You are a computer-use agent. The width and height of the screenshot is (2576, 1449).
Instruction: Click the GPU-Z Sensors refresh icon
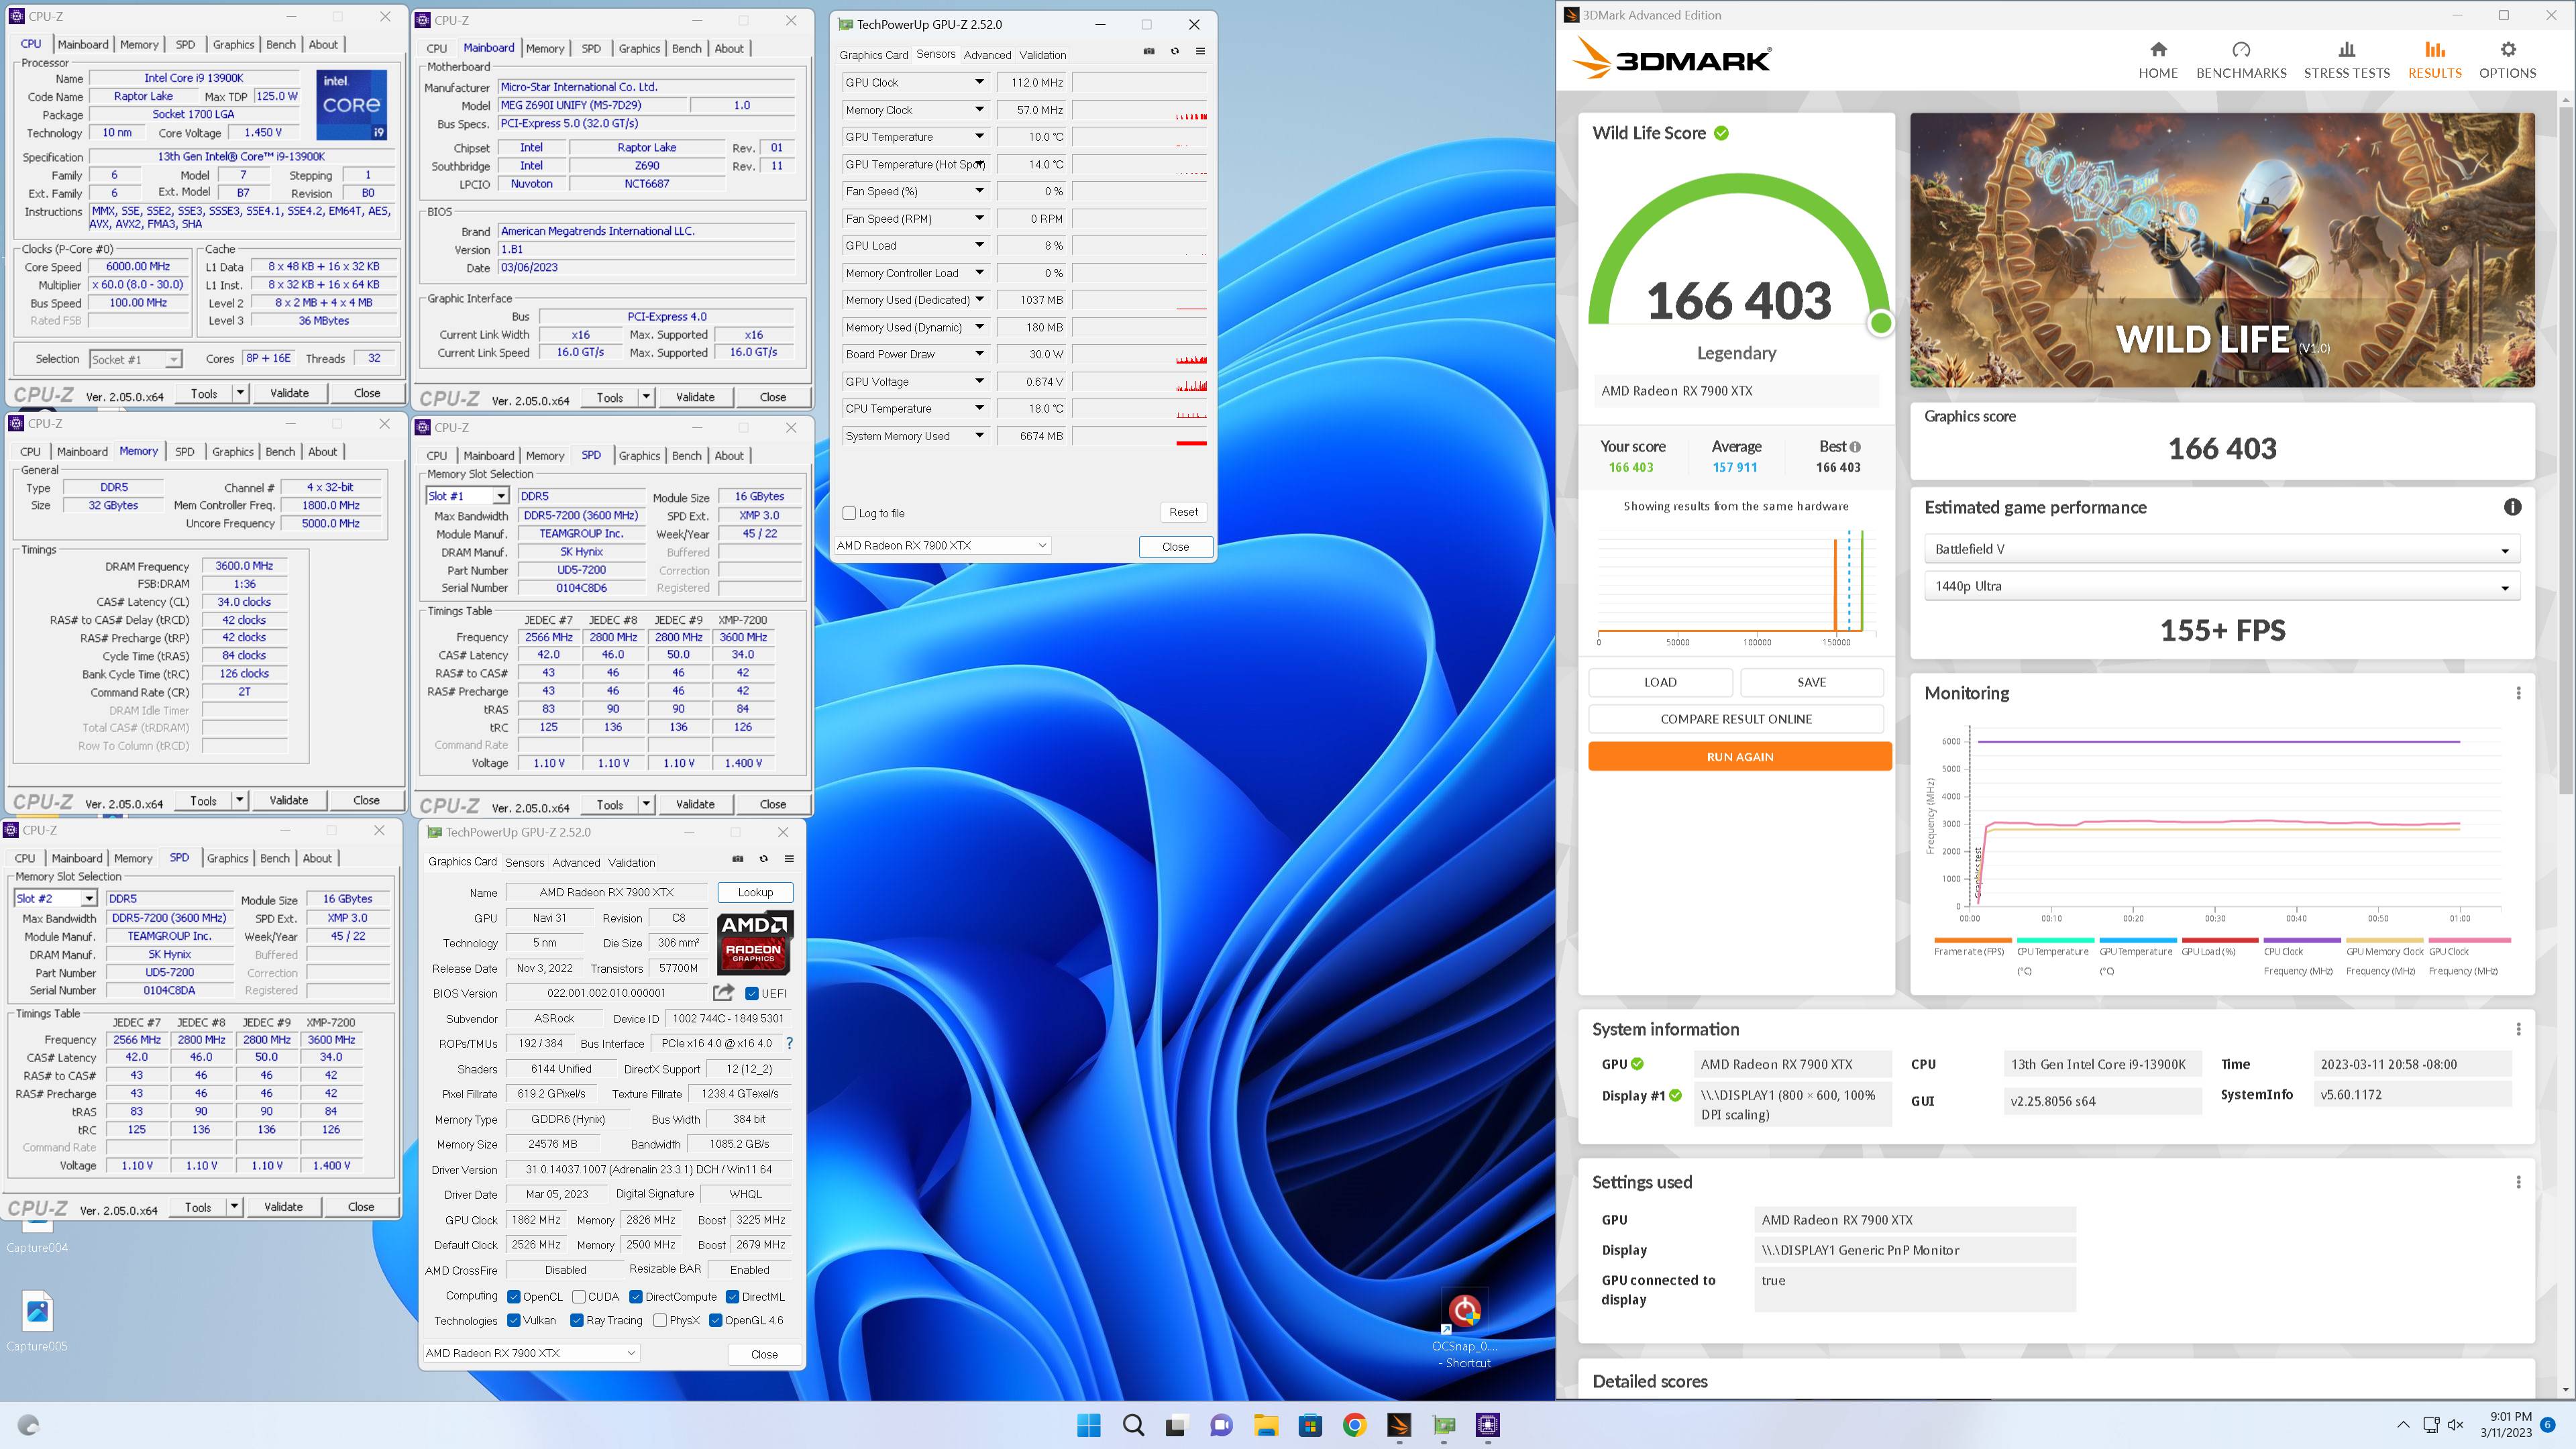(x=1175, y=51)
